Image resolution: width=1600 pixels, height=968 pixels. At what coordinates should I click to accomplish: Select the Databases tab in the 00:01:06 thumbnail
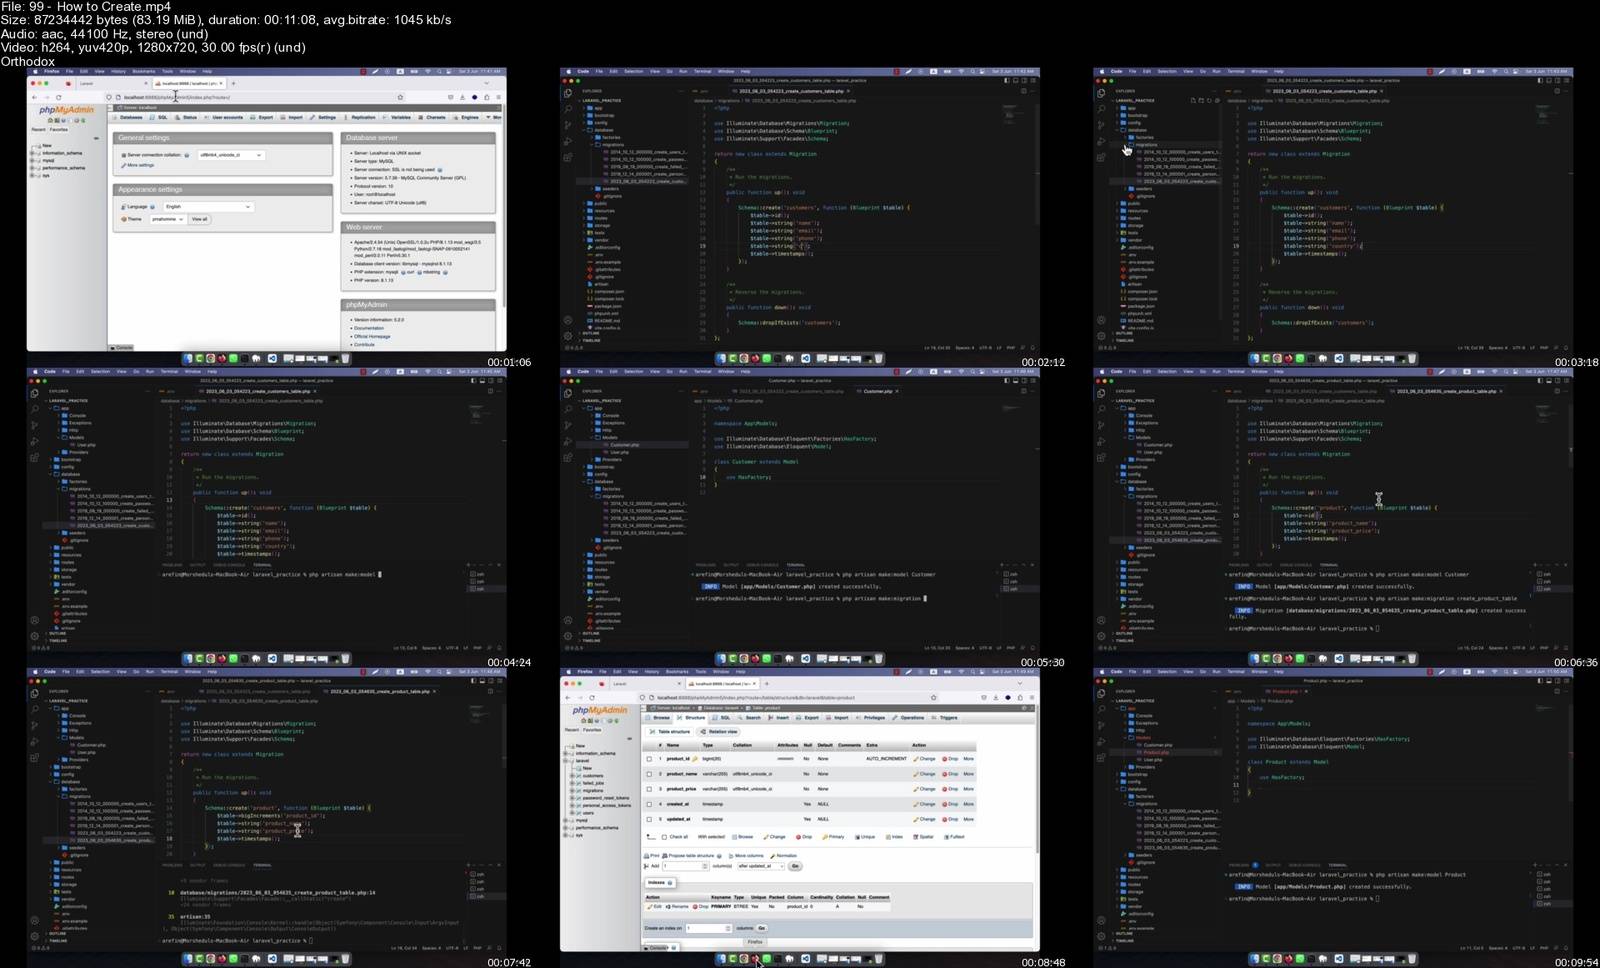click(130, 117)
